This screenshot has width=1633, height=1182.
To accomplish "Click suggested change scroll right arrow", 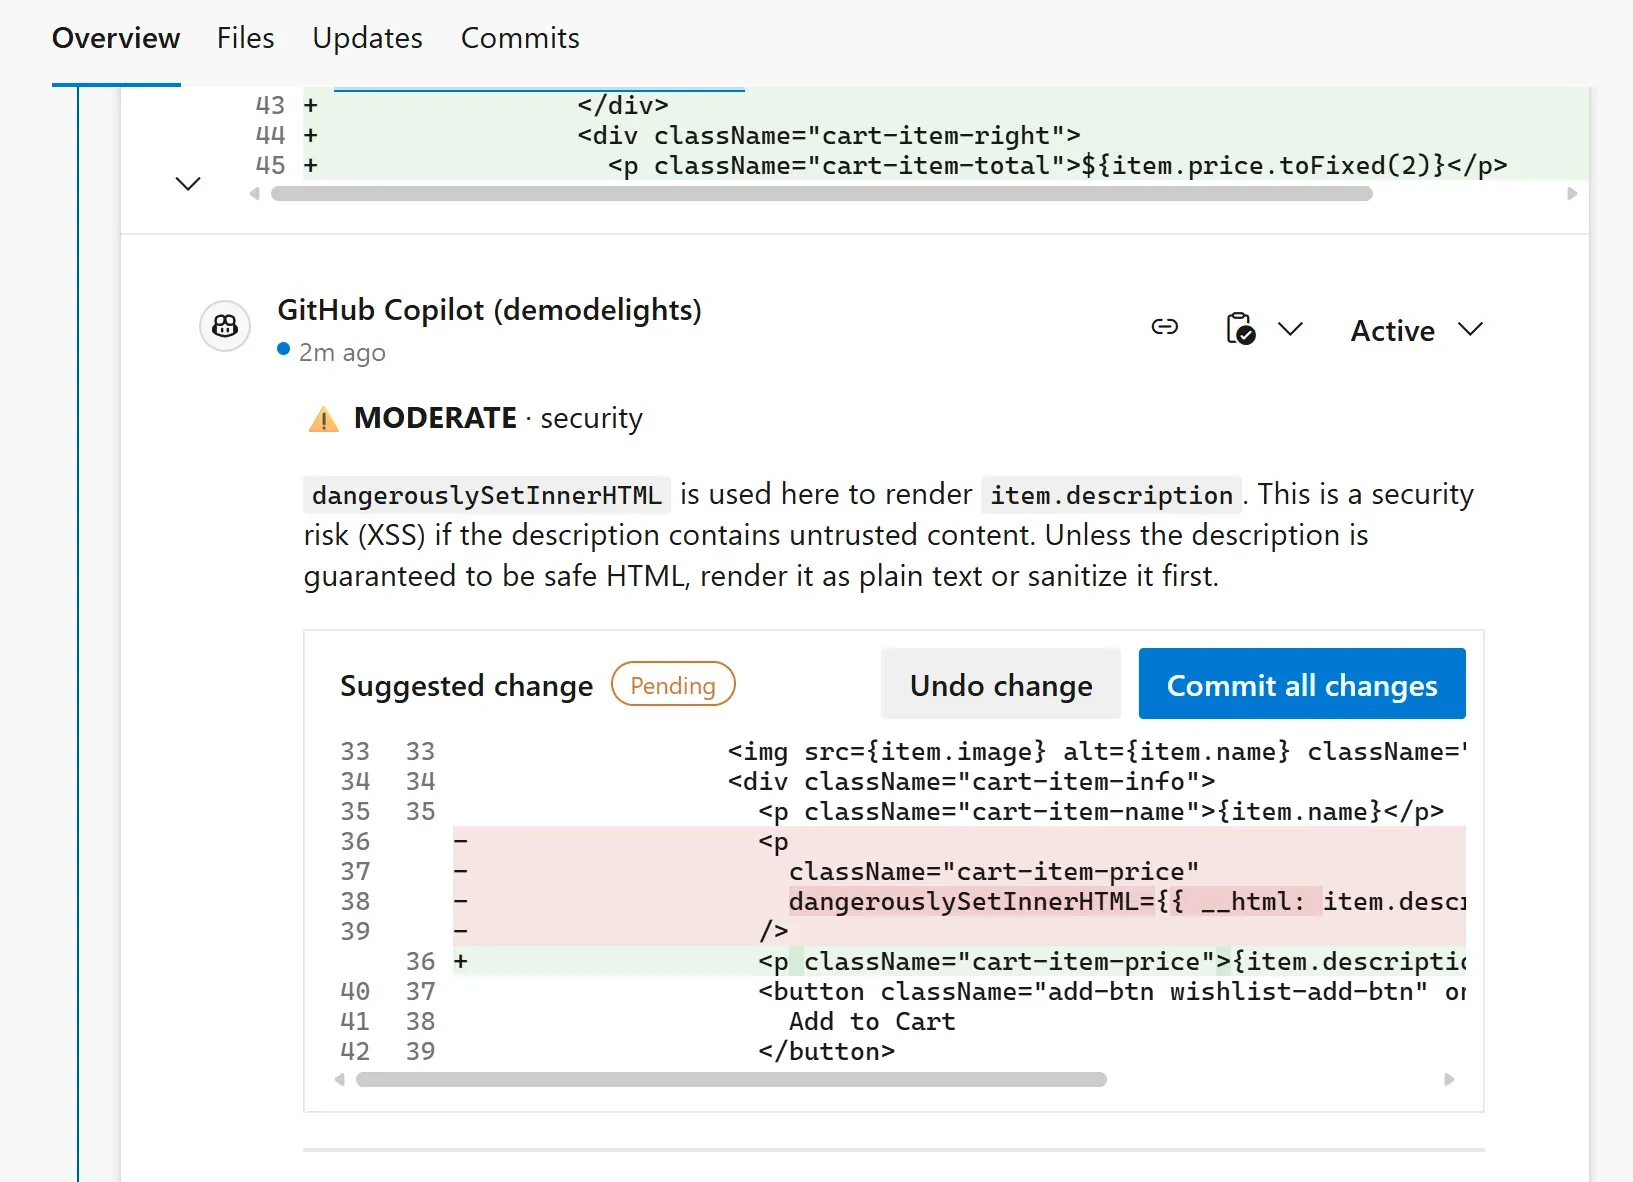I will 1449,1080.
